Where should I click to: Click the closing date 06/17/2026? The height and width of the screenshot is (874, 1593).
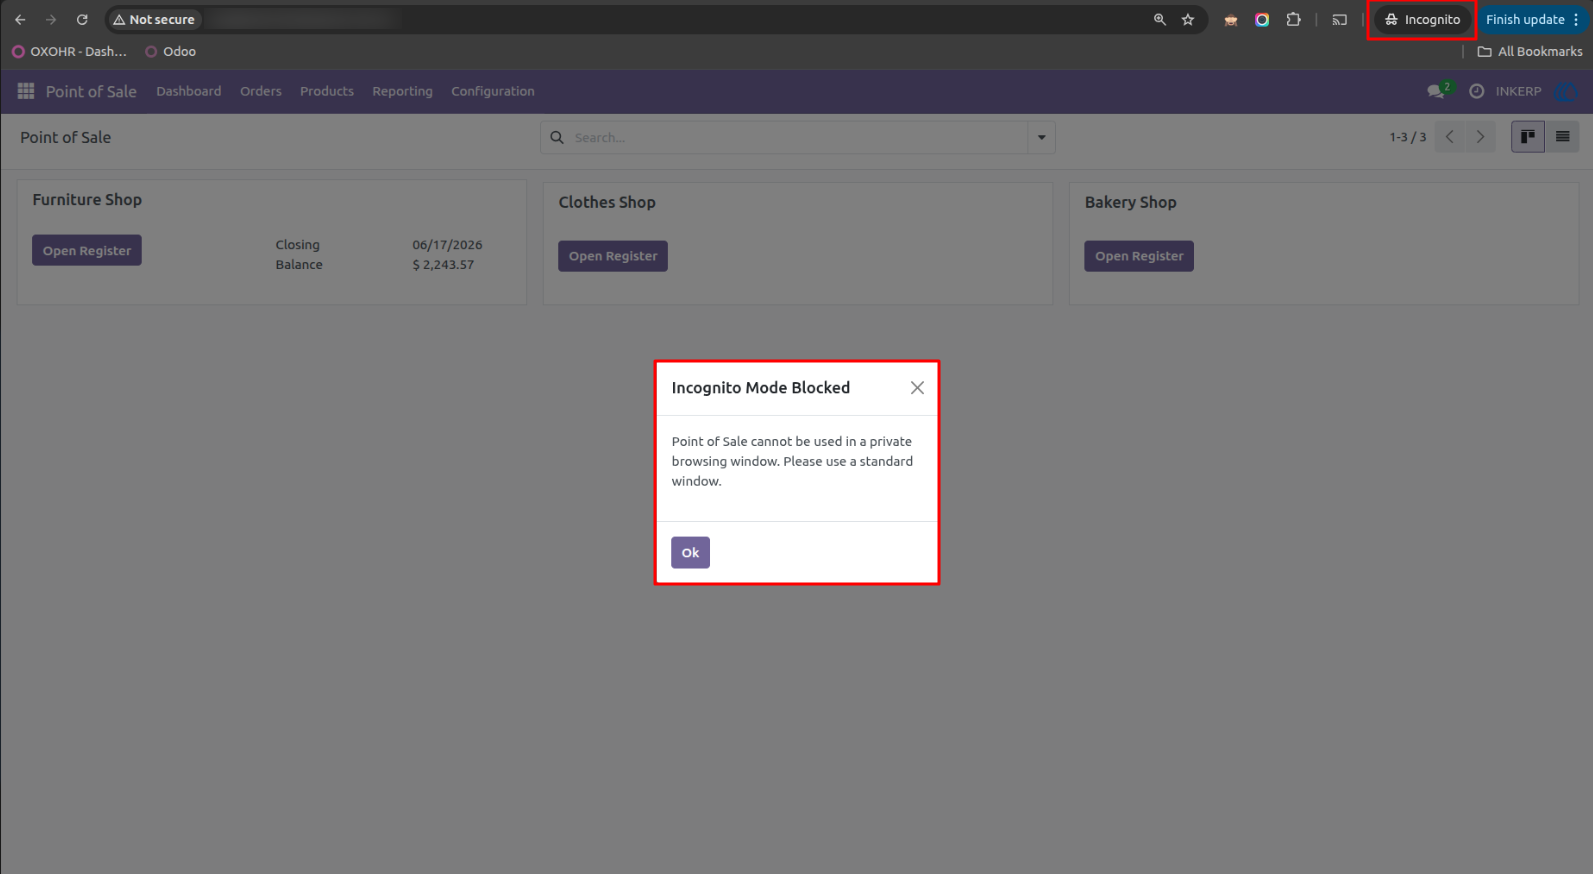[447, 244]
